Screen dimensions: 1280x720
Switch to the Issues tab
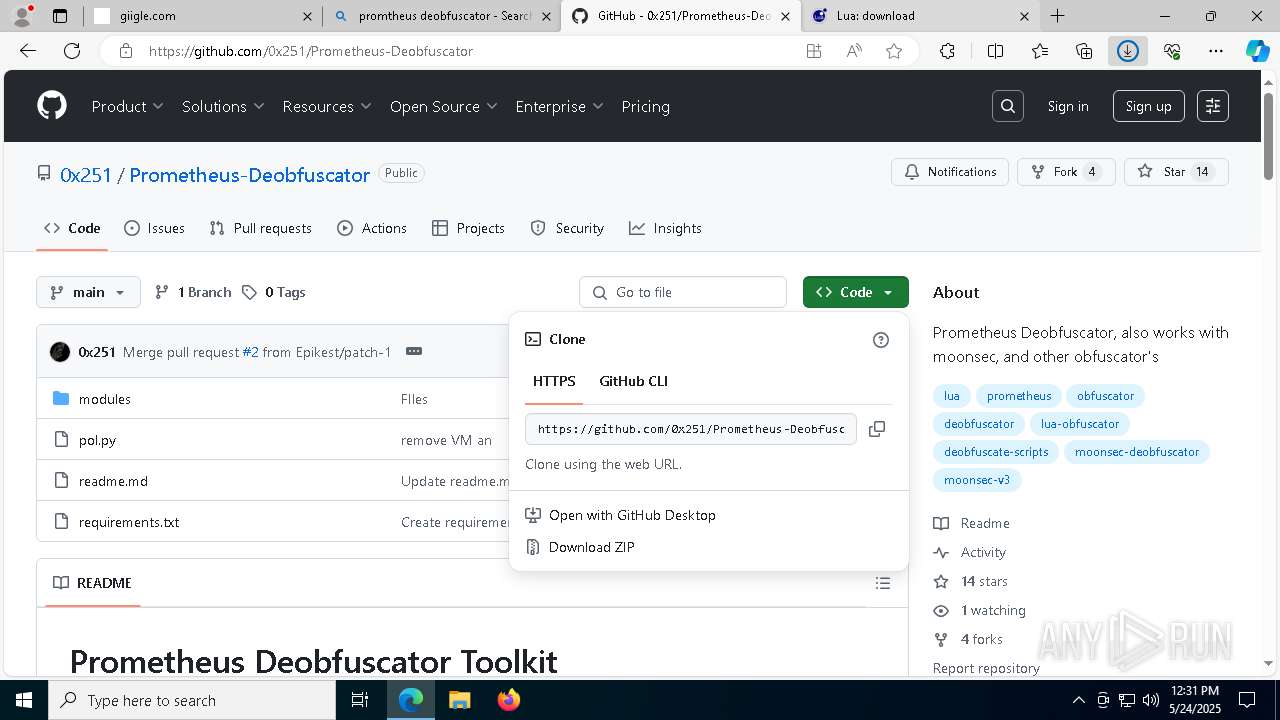[x=154, y=228]
